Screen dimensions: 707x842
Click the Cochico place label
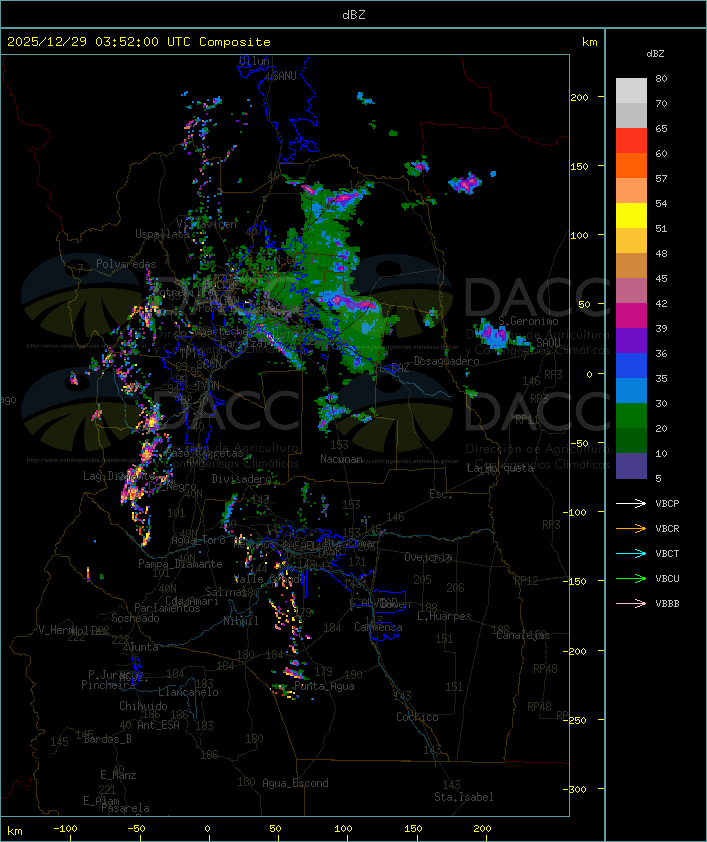click(x=417, y=717)
